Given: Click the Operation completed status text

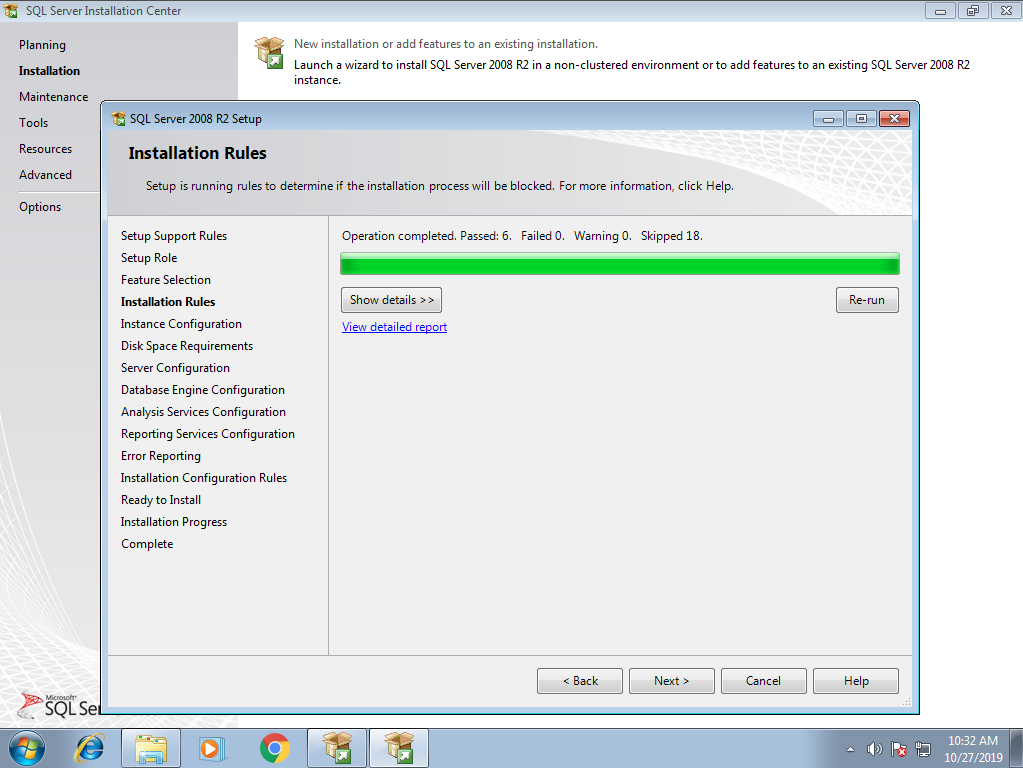Looking at the screenshot, I should [522, 236].
